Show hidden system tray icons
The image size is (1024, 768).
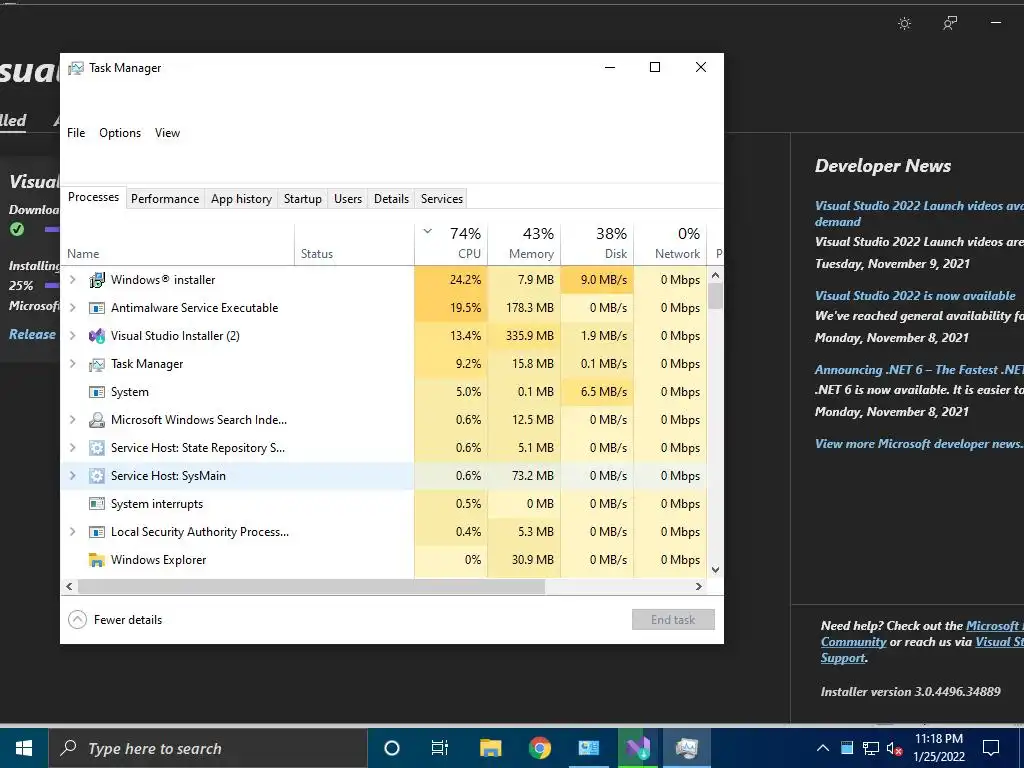pos(823,748)
